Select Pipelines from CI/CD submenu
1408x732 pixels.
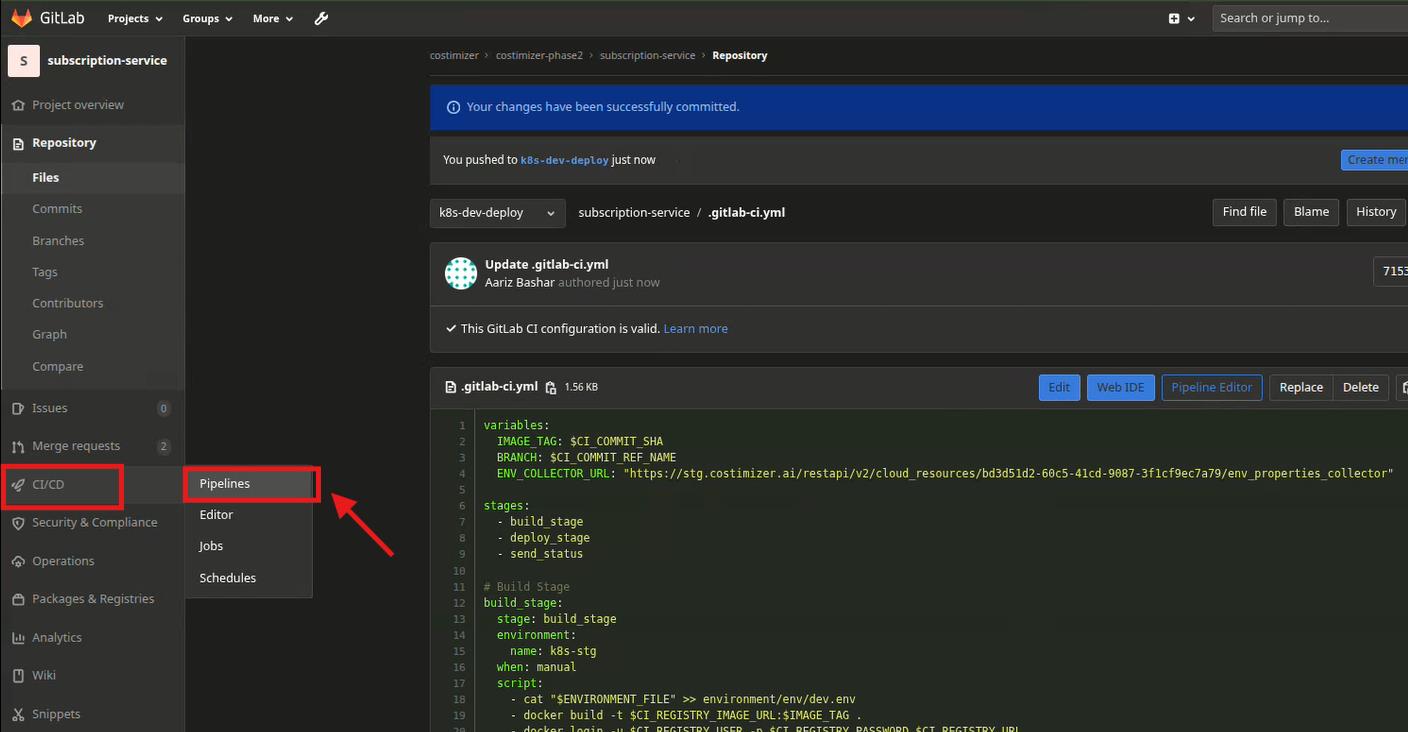(248, 484)
